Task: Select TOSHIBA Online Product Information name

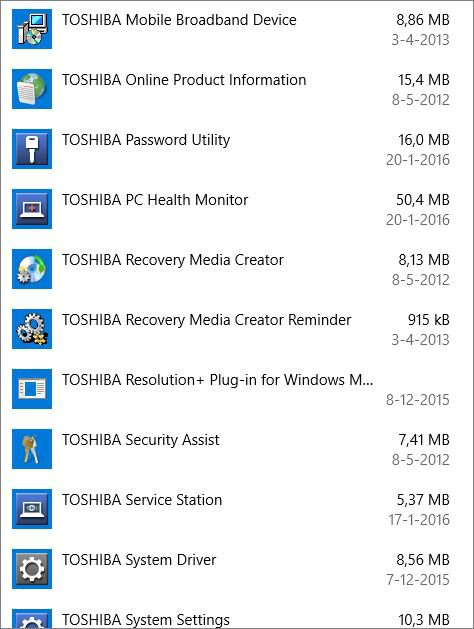Action: pyautogui.click(x=184, y=80)
